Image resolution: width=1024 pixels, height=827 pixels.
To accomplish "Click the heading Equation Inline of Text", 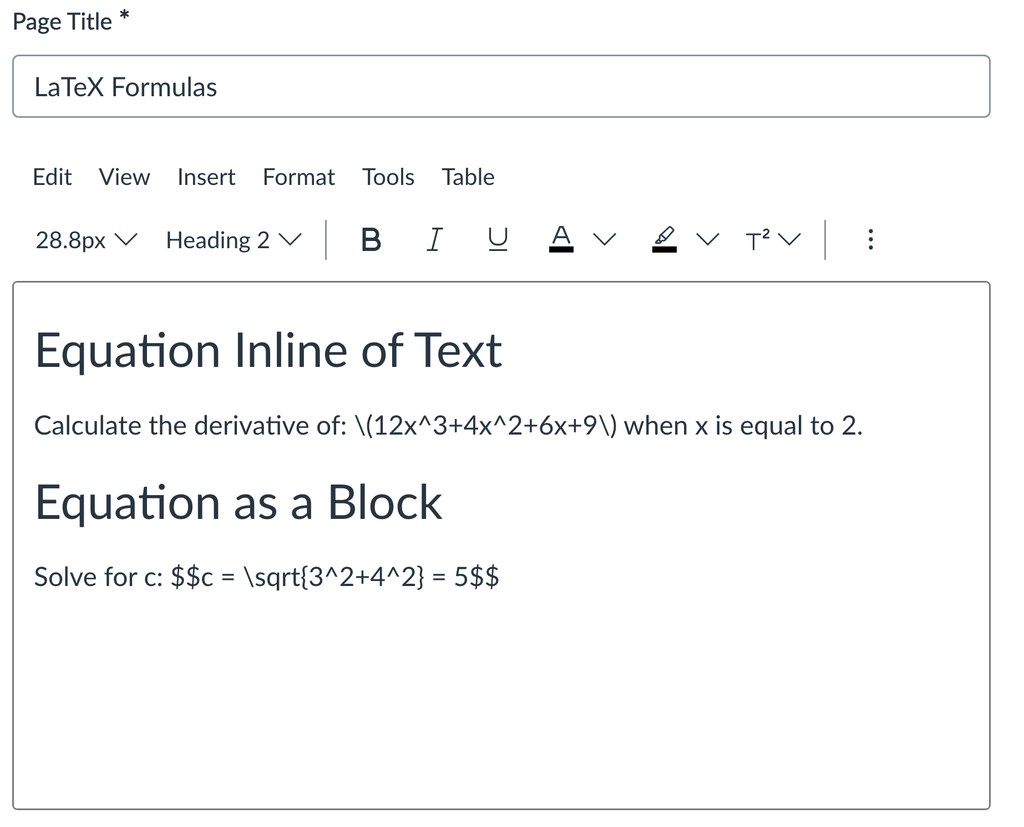I will [268, 351].
